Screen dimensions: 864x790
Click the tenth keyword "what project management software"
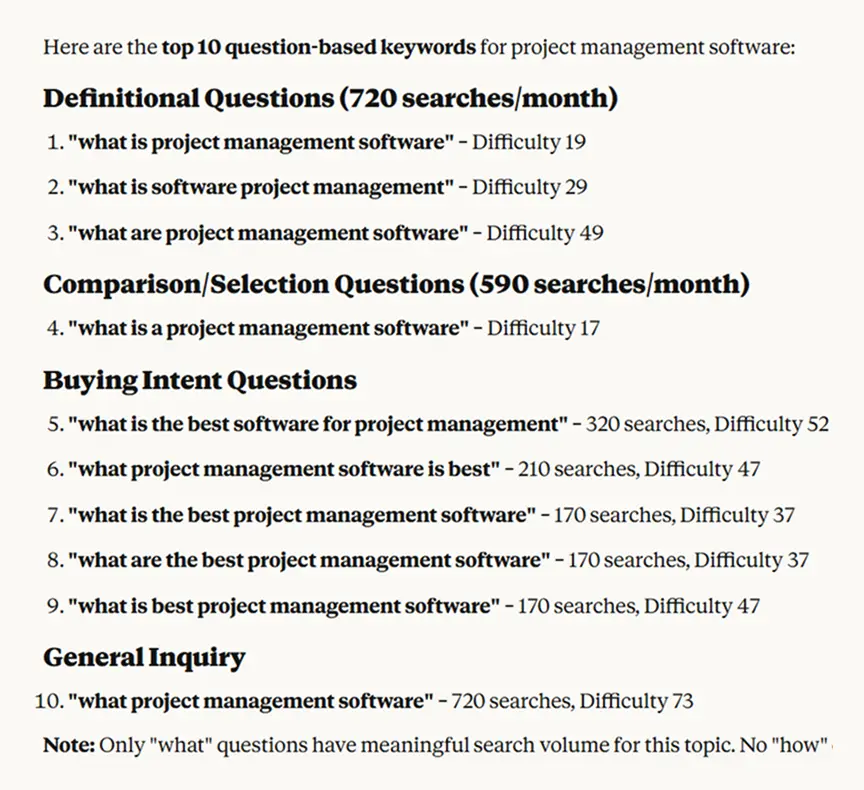coord(251,701)
